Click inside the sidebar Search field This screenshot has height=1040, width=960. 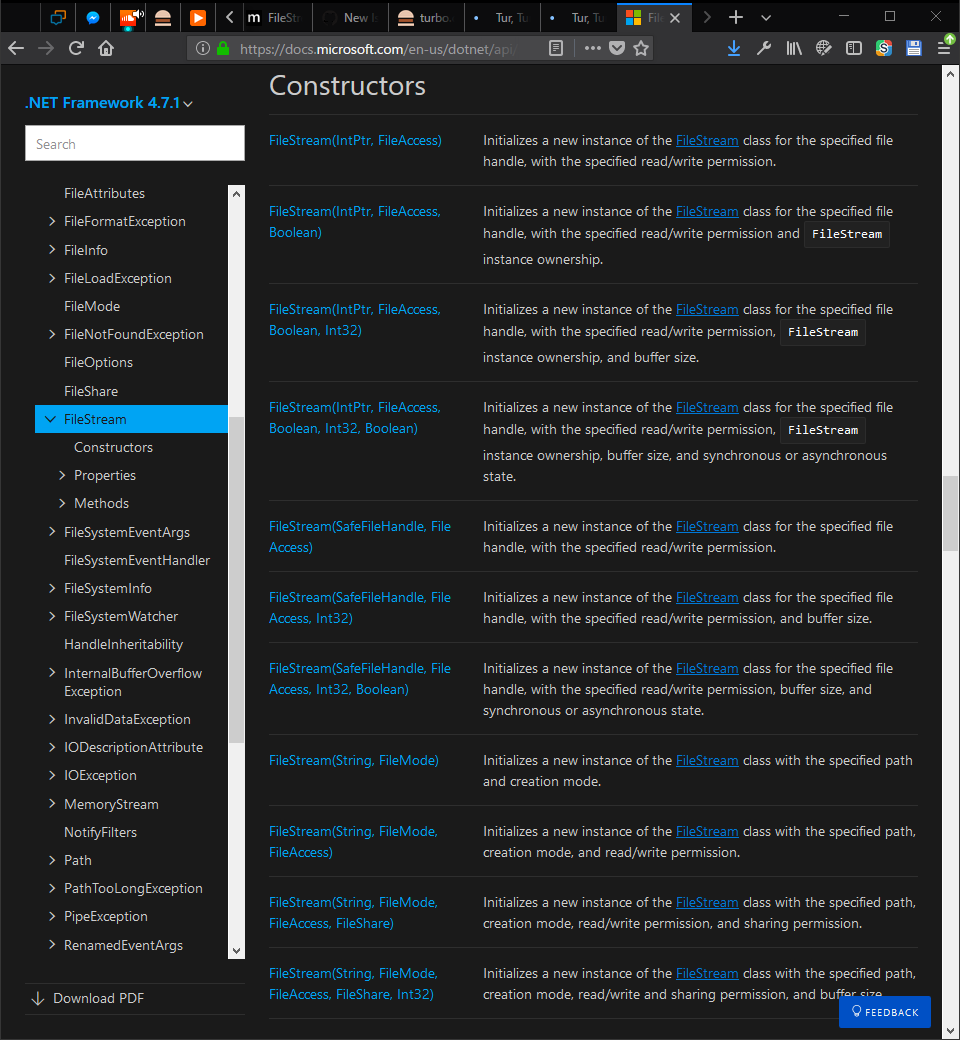[x=134, y=143]
